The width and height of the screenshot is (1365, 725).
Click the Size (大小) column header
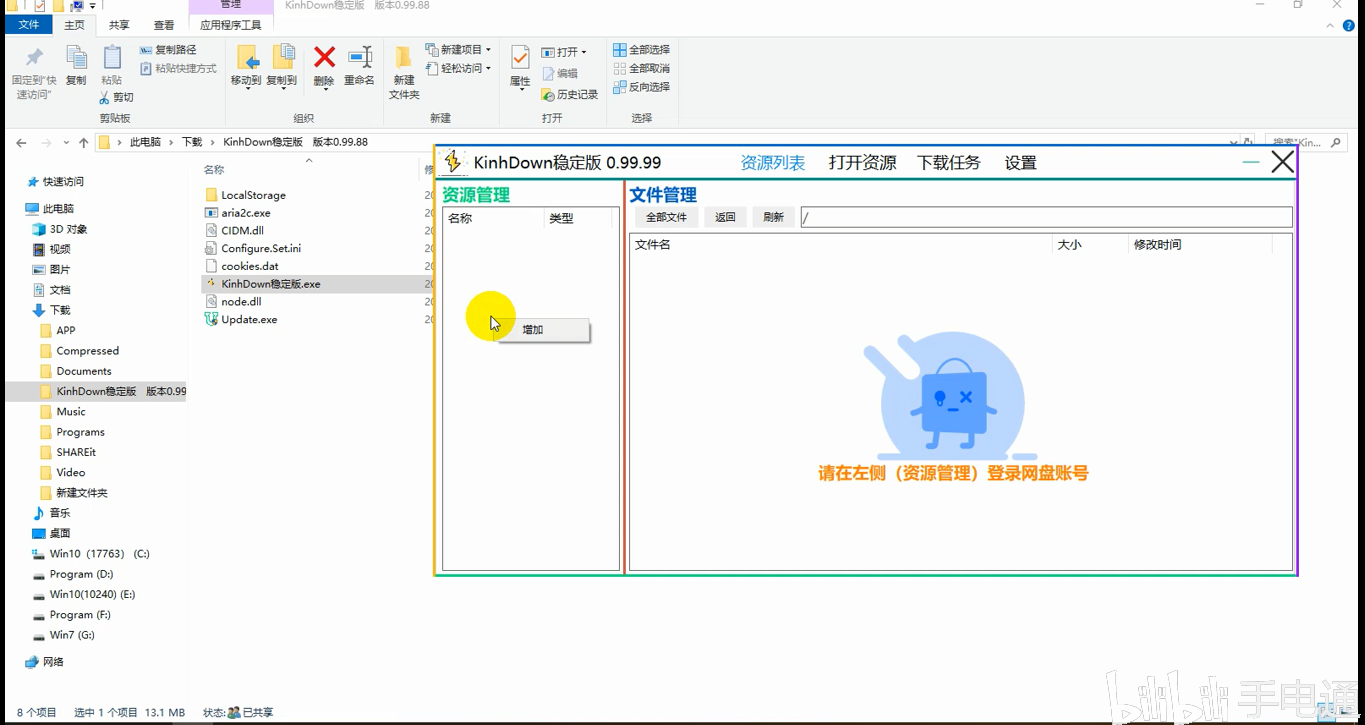[1090, 245]
